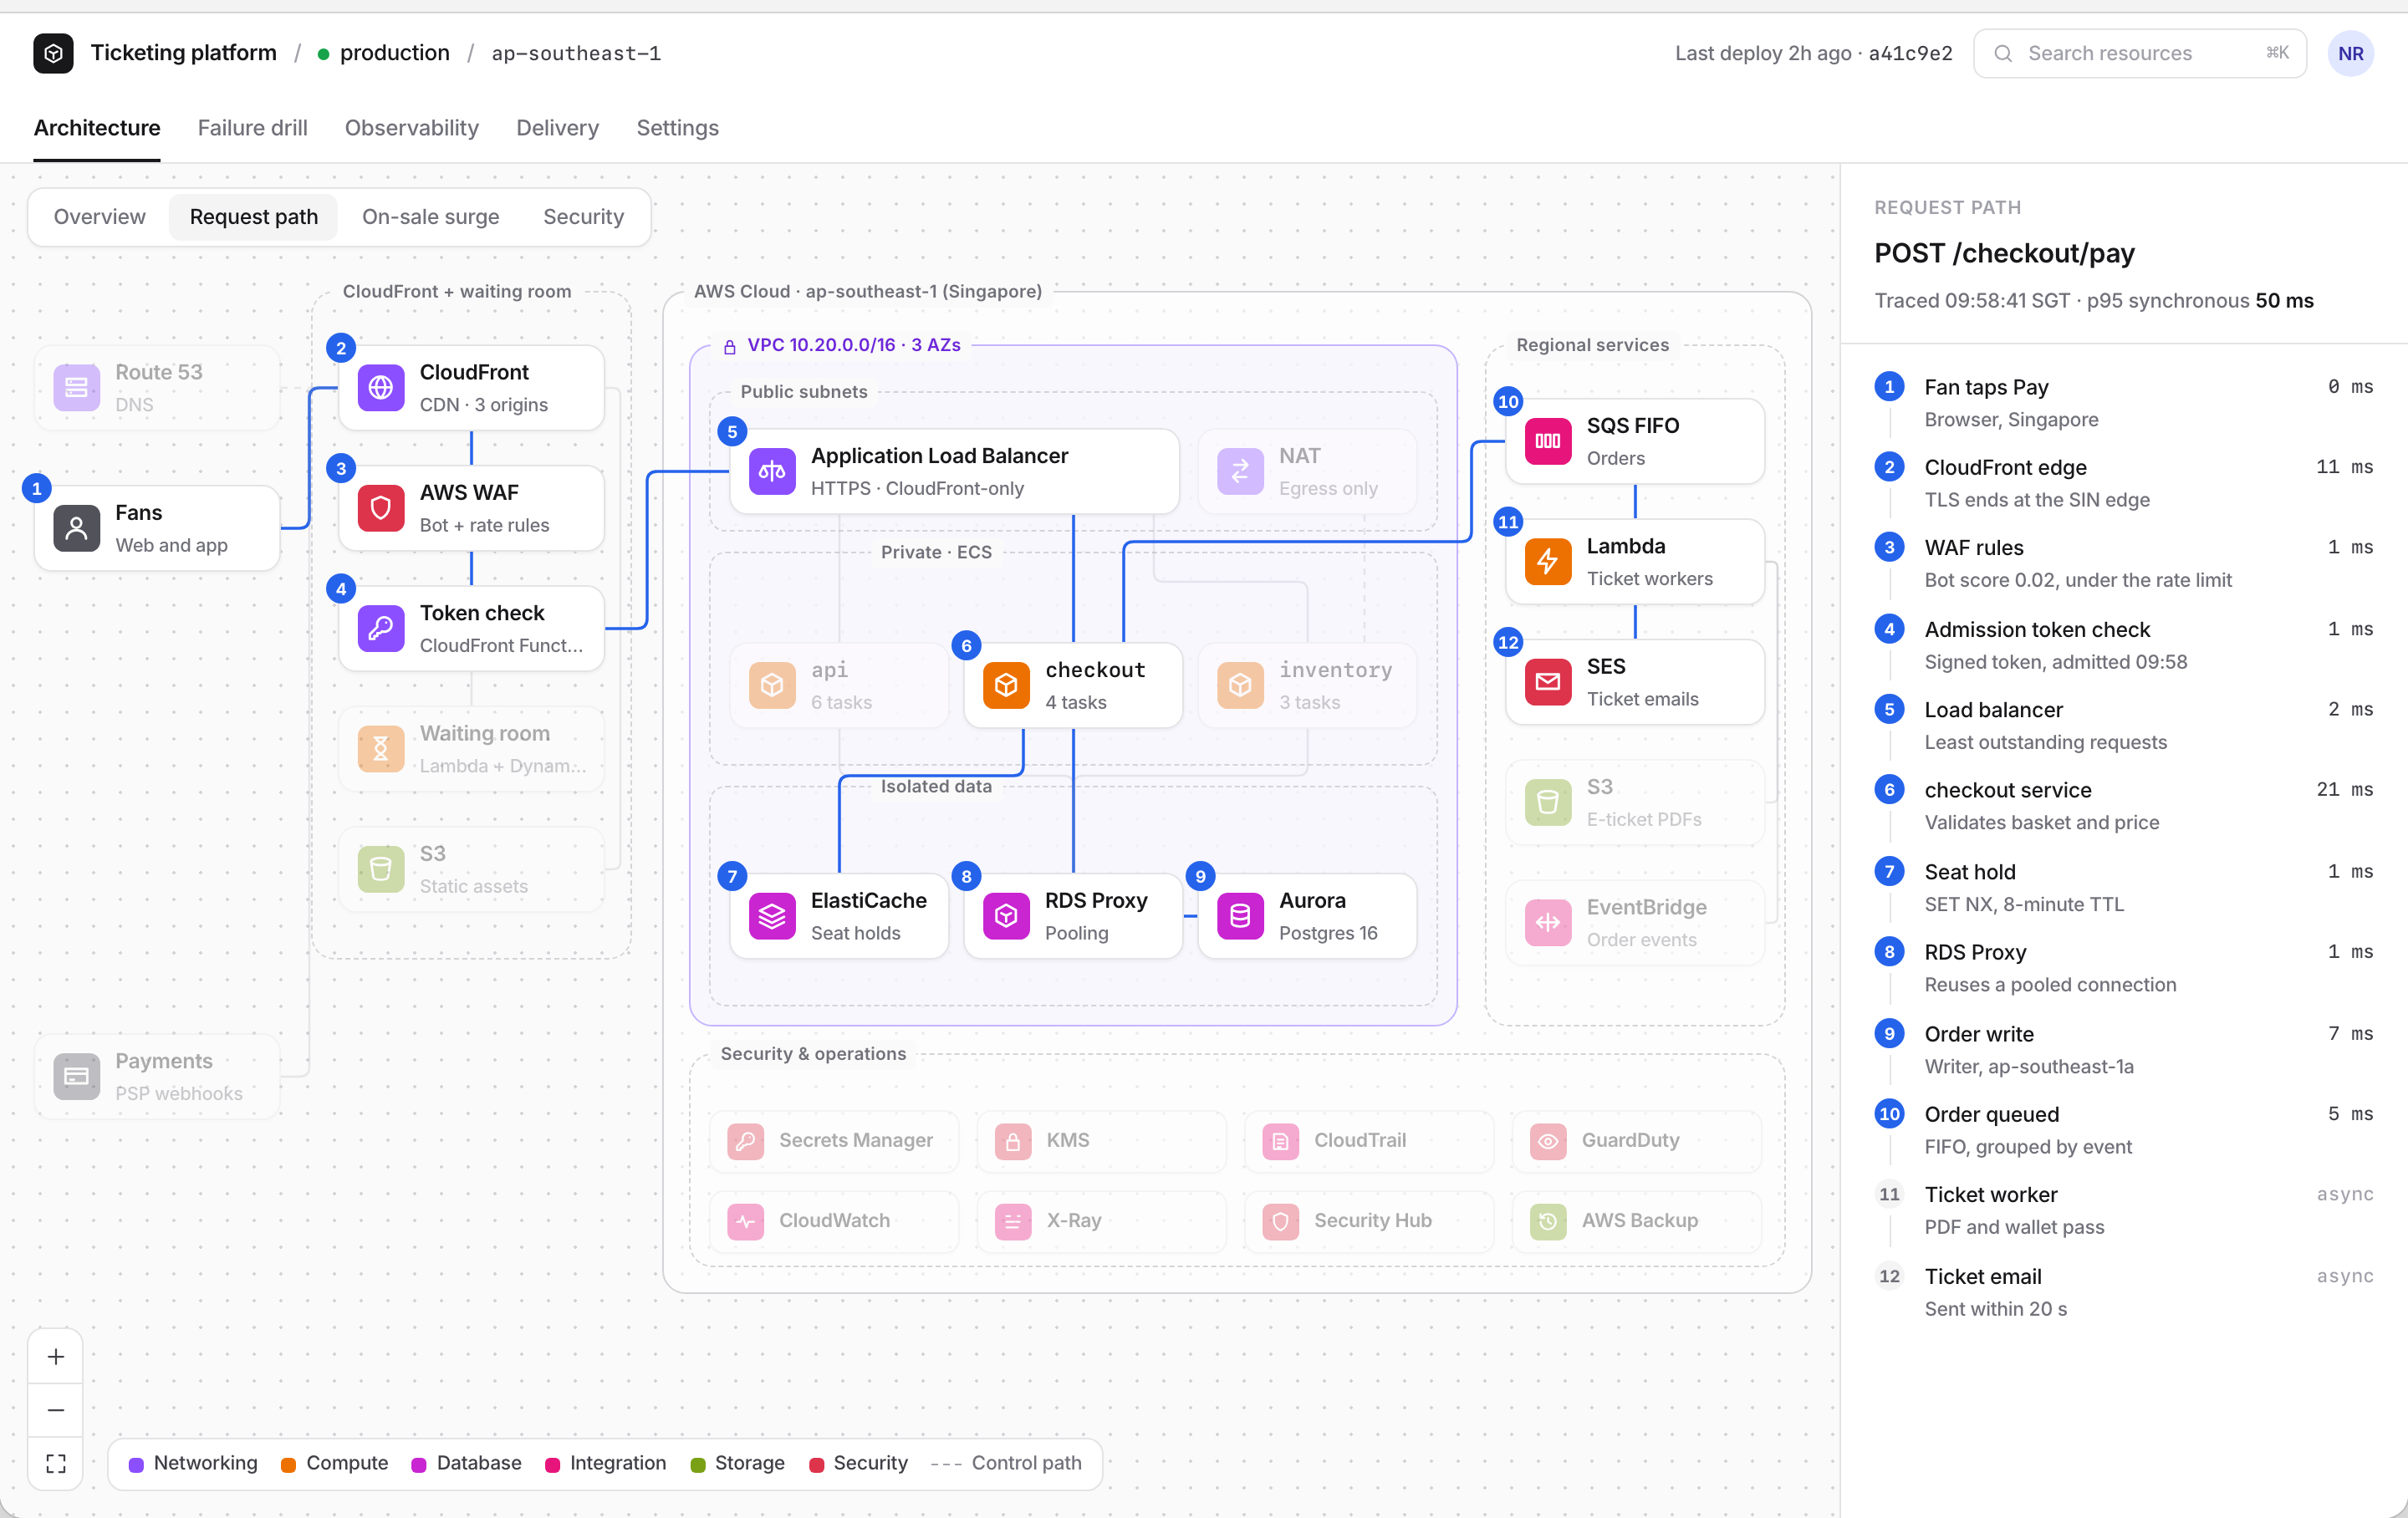Click the Aurora database icon
This screenshot has height=1518, width=2408.
1240,916
